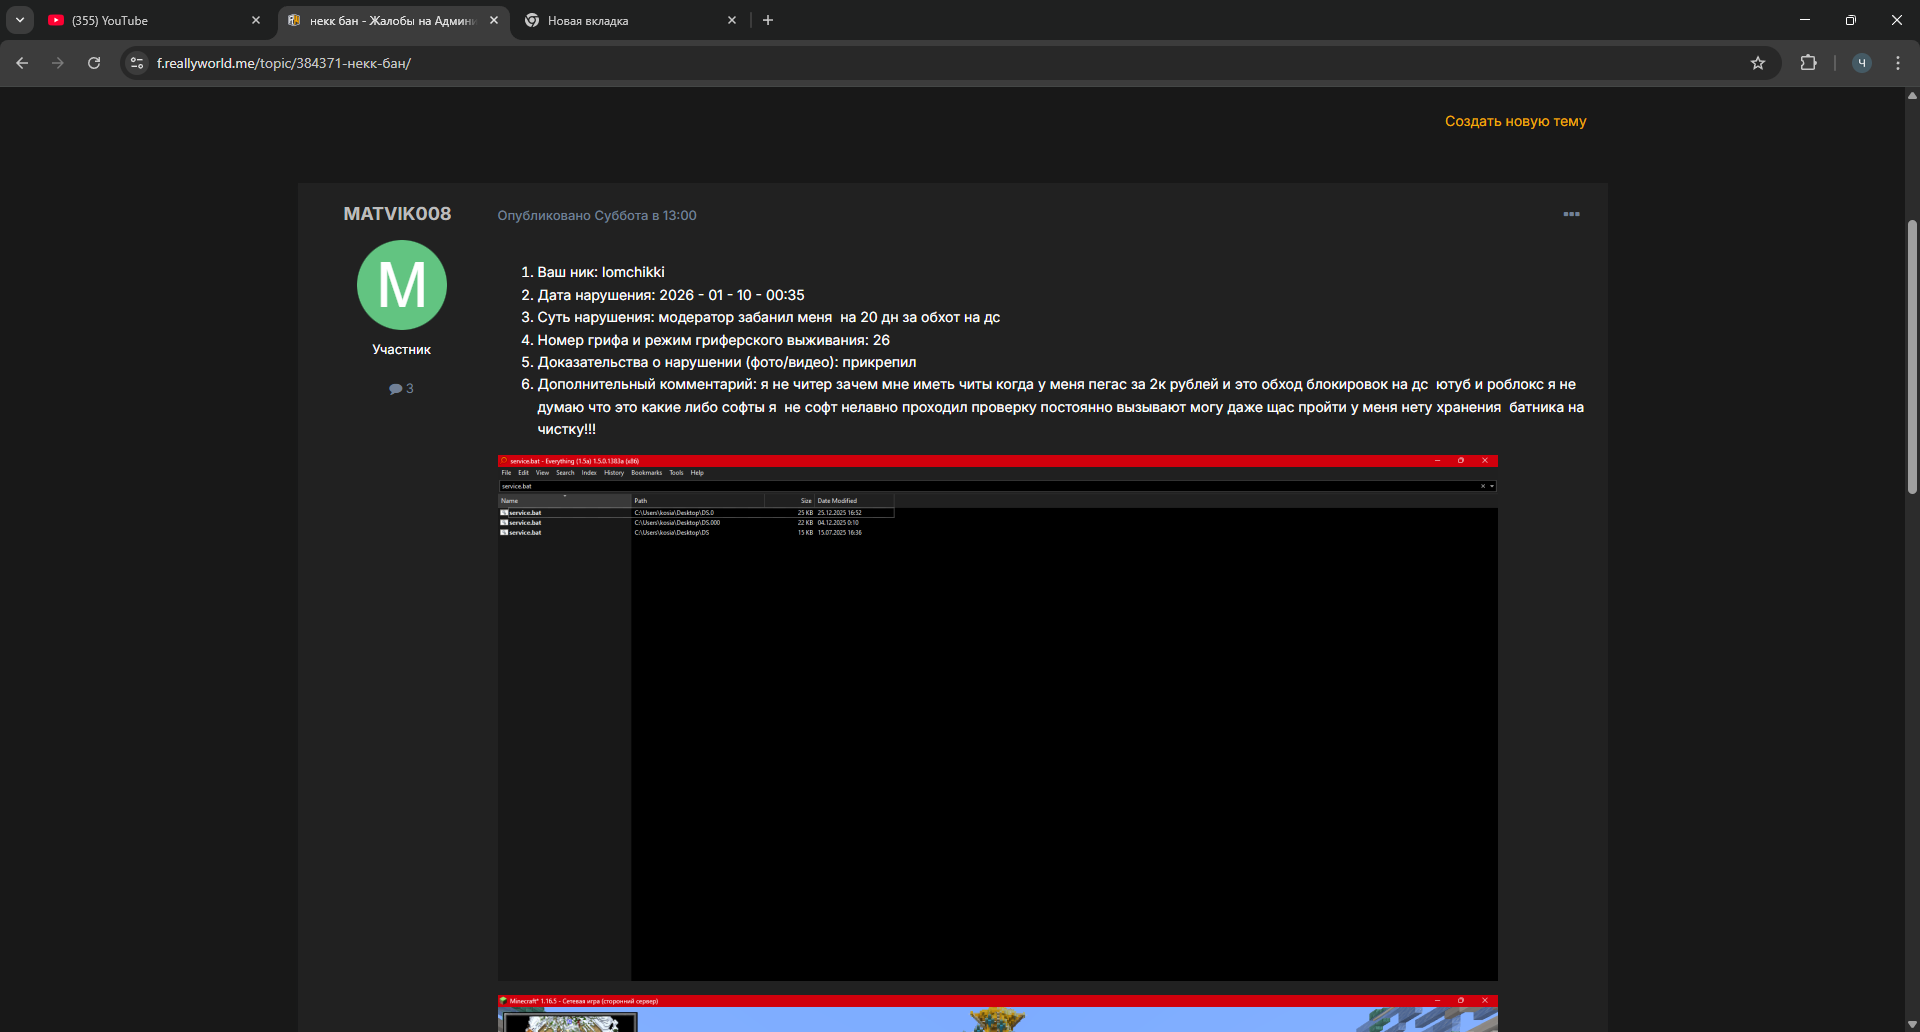
Task: Open the Chrome profile avatar
Action: tap(1861, 63)
